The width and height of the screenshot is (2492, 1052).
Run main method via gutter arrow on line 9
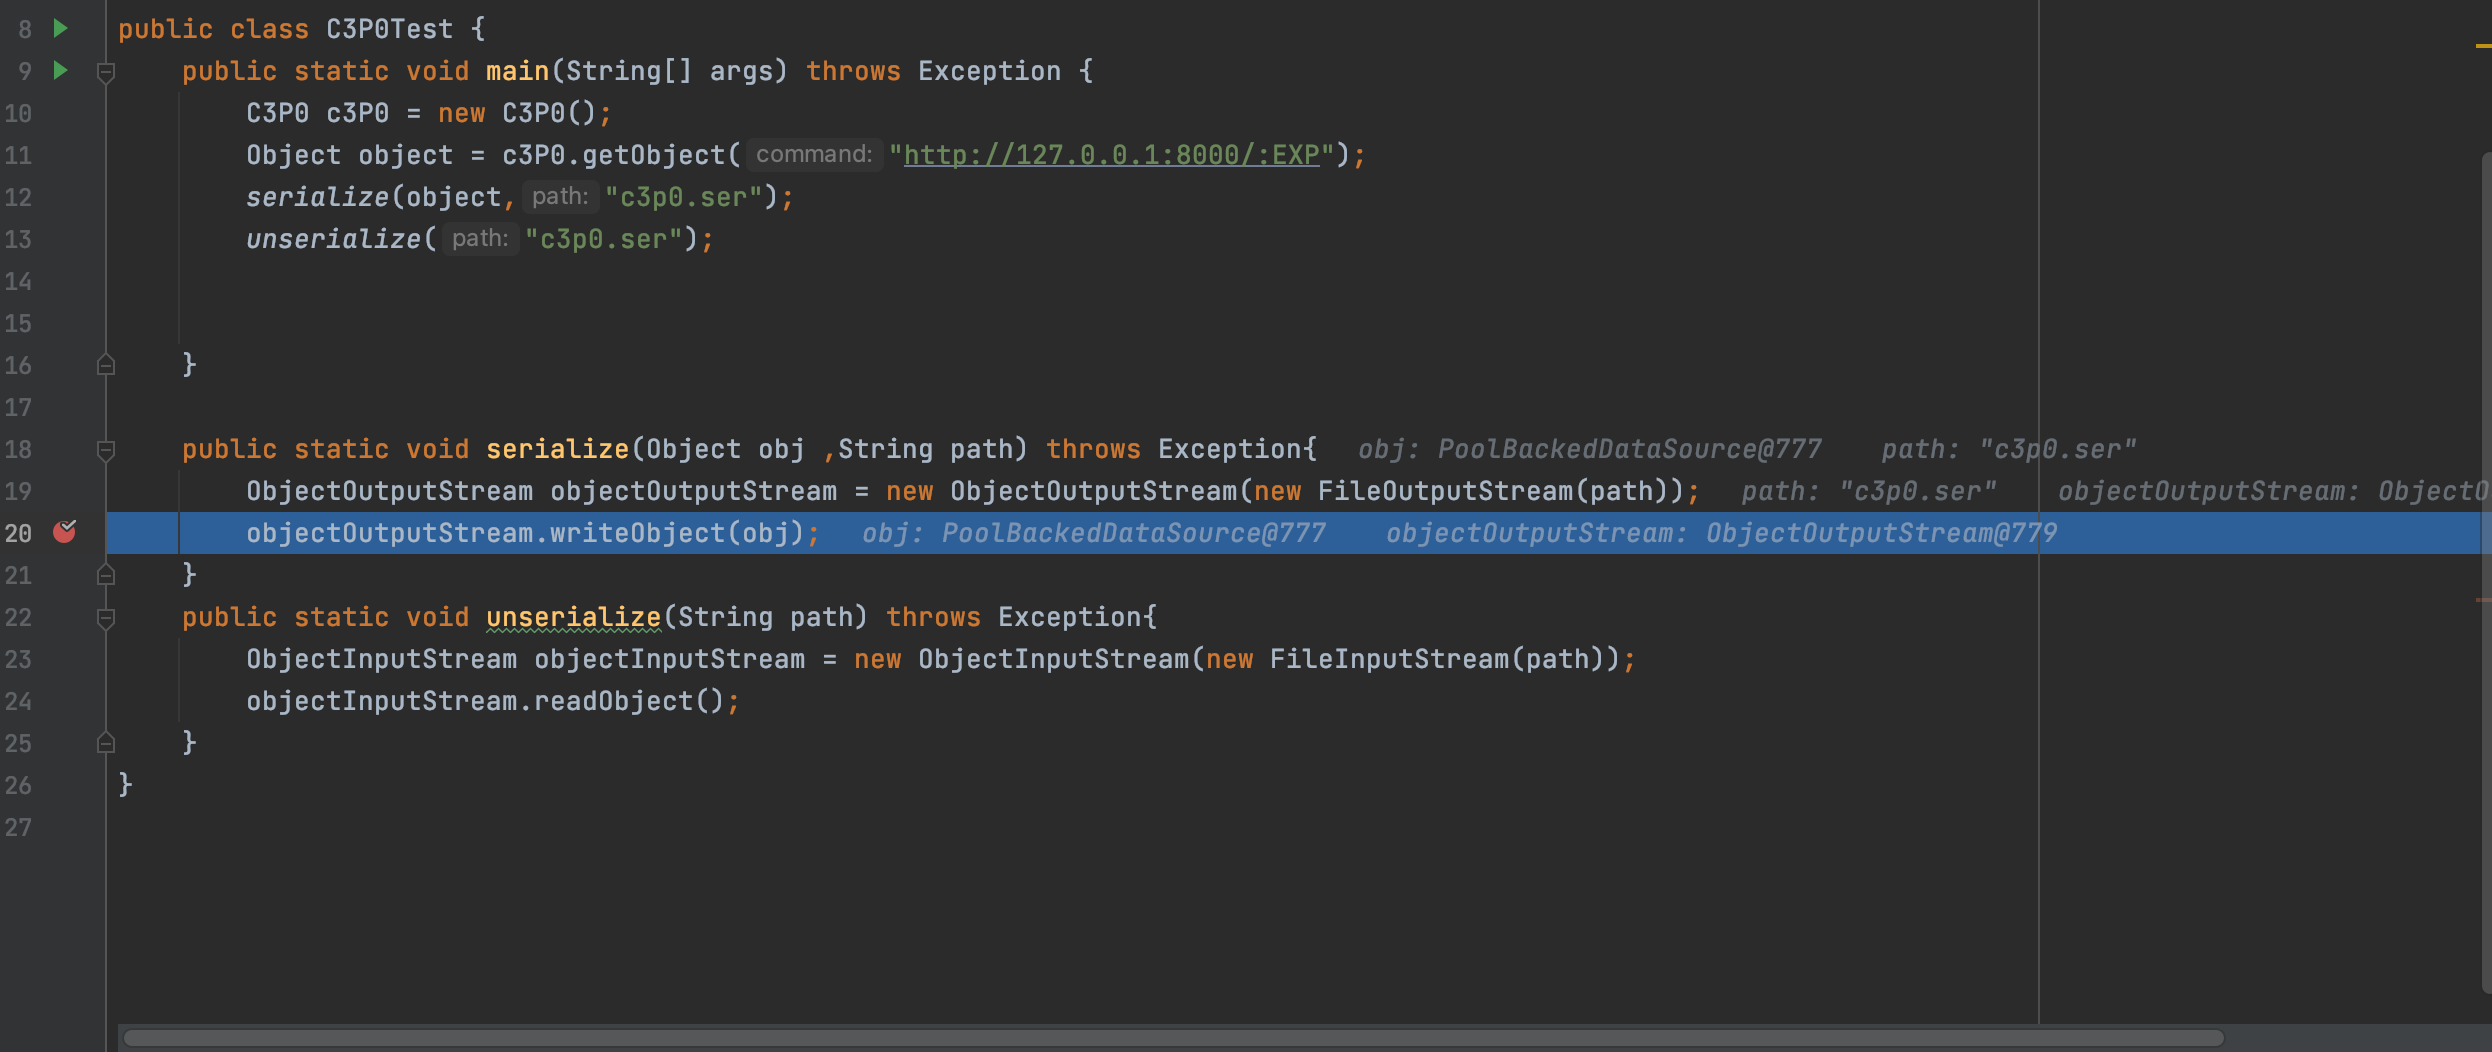[60, 70]
